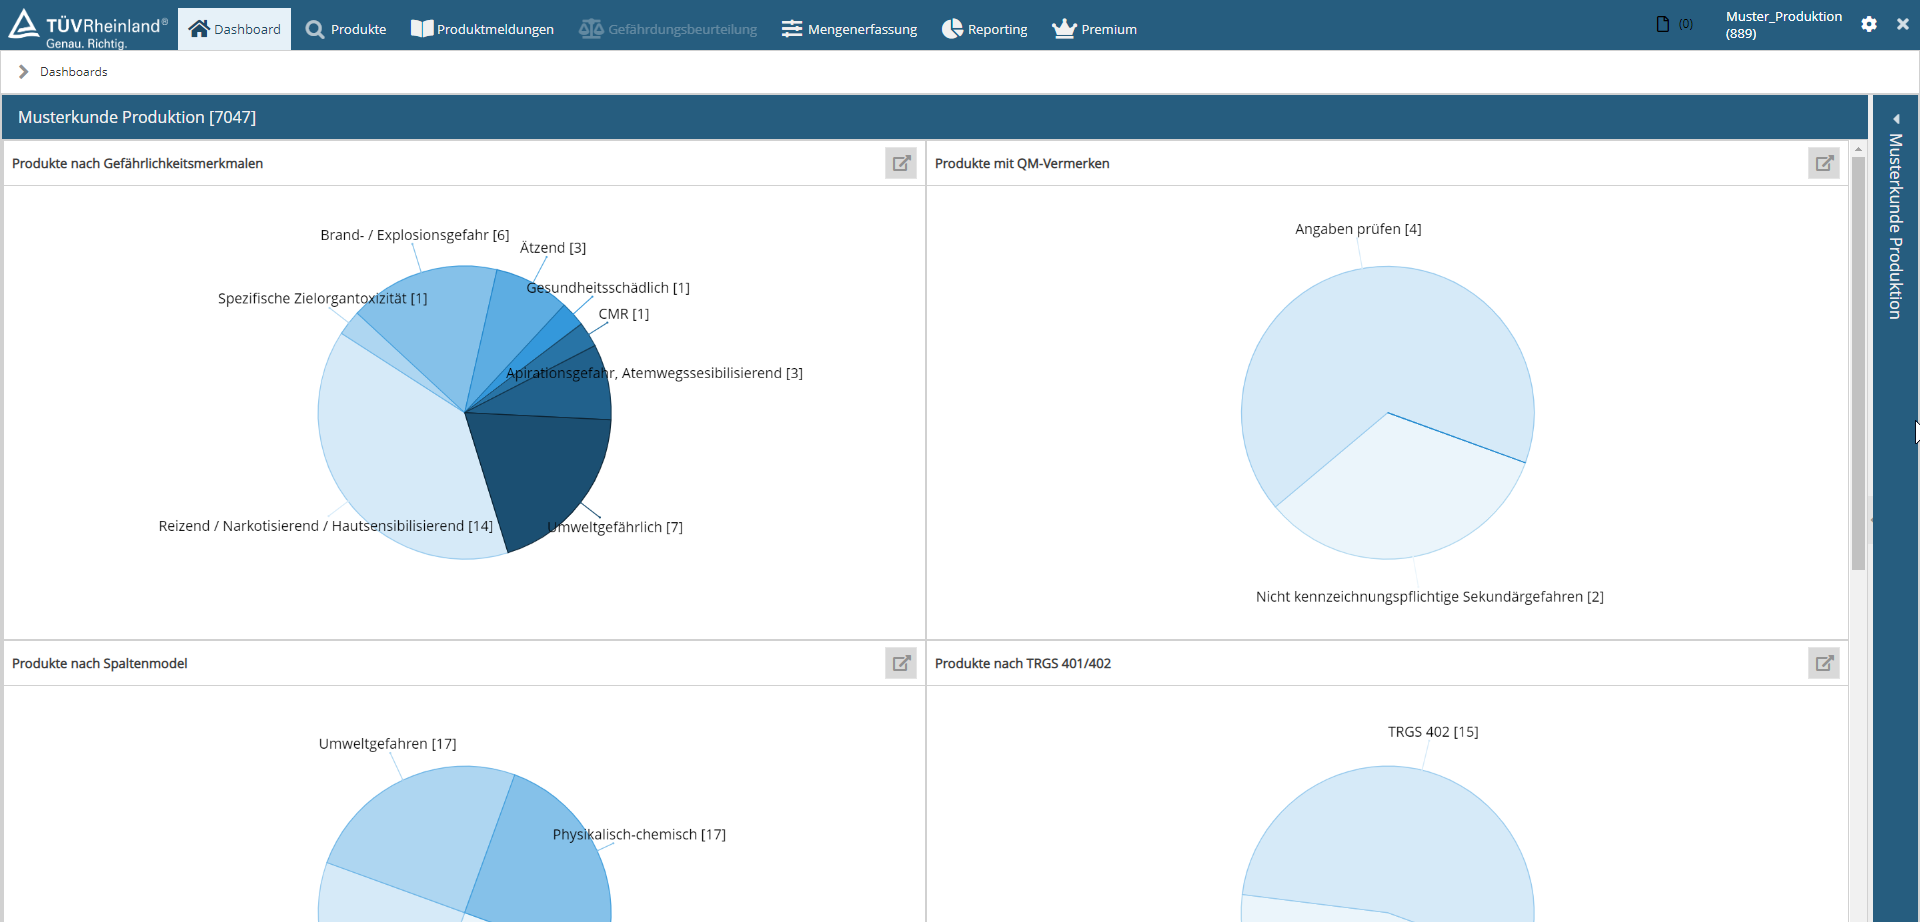Open the Dashboard tab
1920x922 pixels.
coord(235,30)
